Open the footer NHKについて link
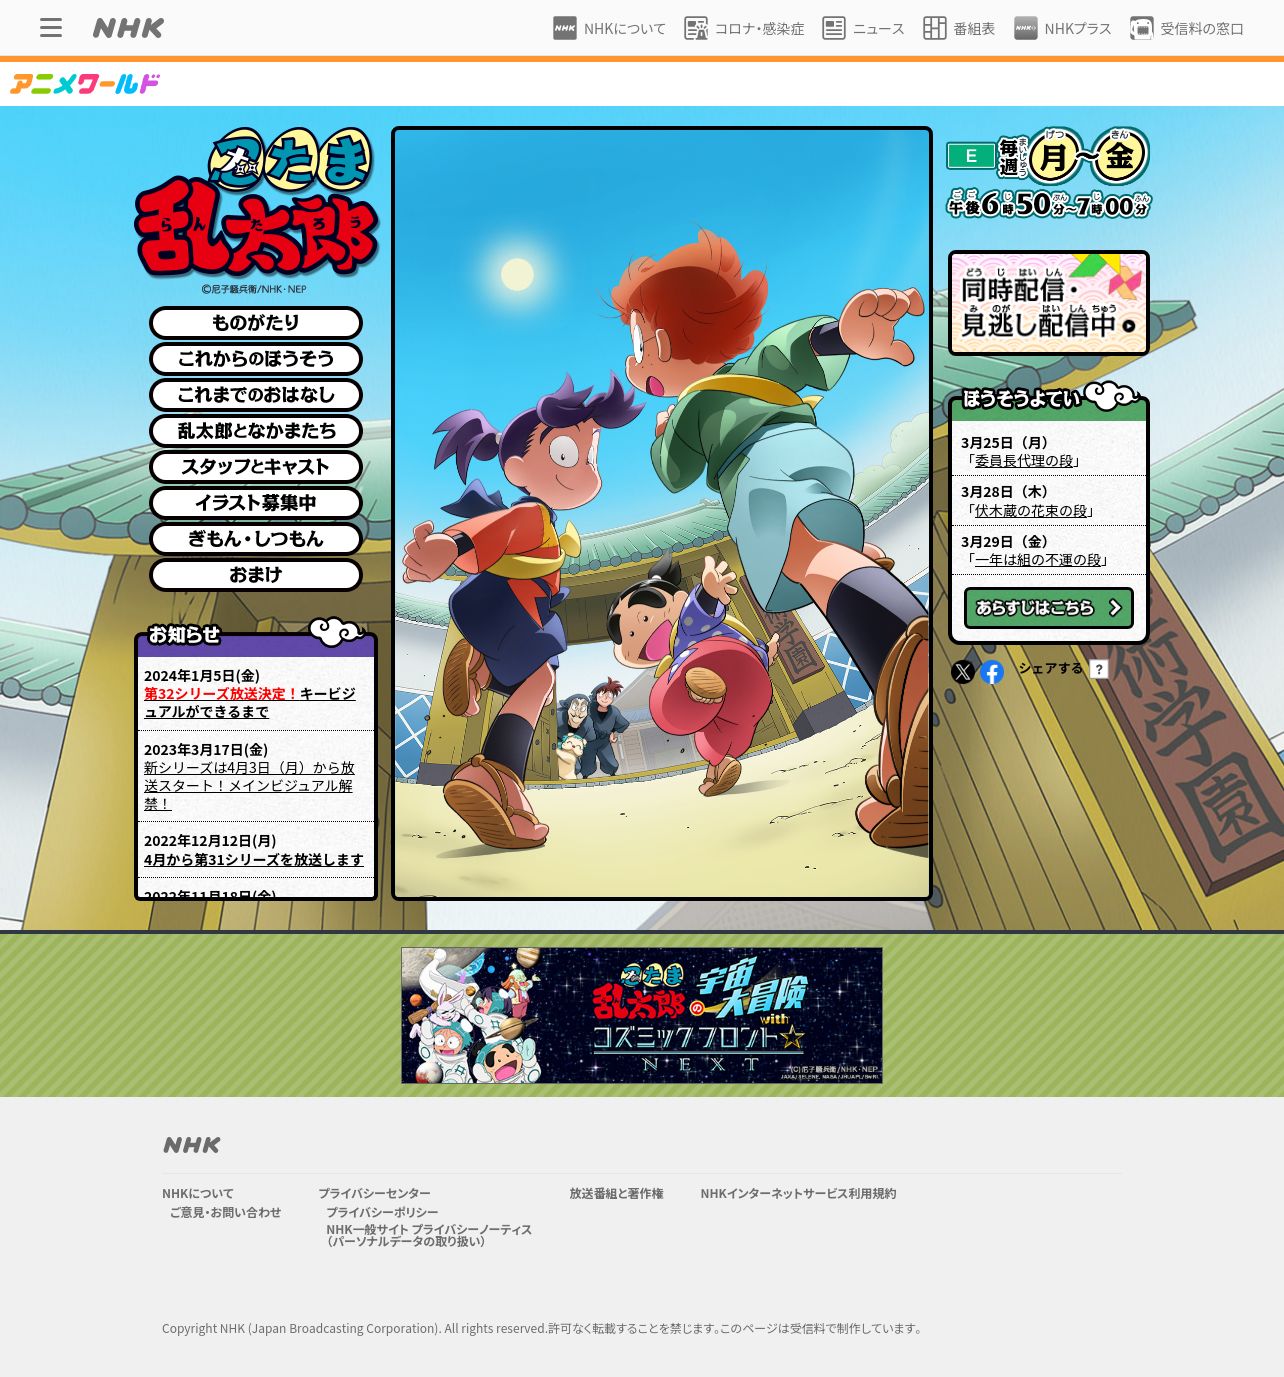Image resolution: width=1284 pixels, height=1377 pixels. (x=198, y=1193)
